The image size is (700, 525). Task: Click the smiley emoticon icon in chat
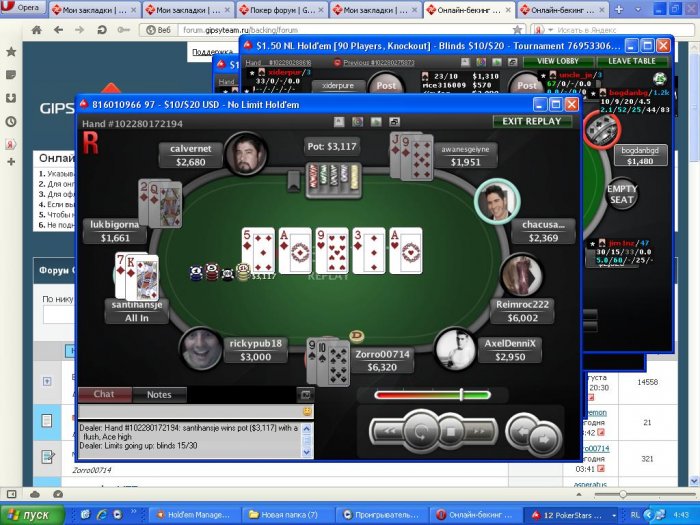(x=307, y=411)
